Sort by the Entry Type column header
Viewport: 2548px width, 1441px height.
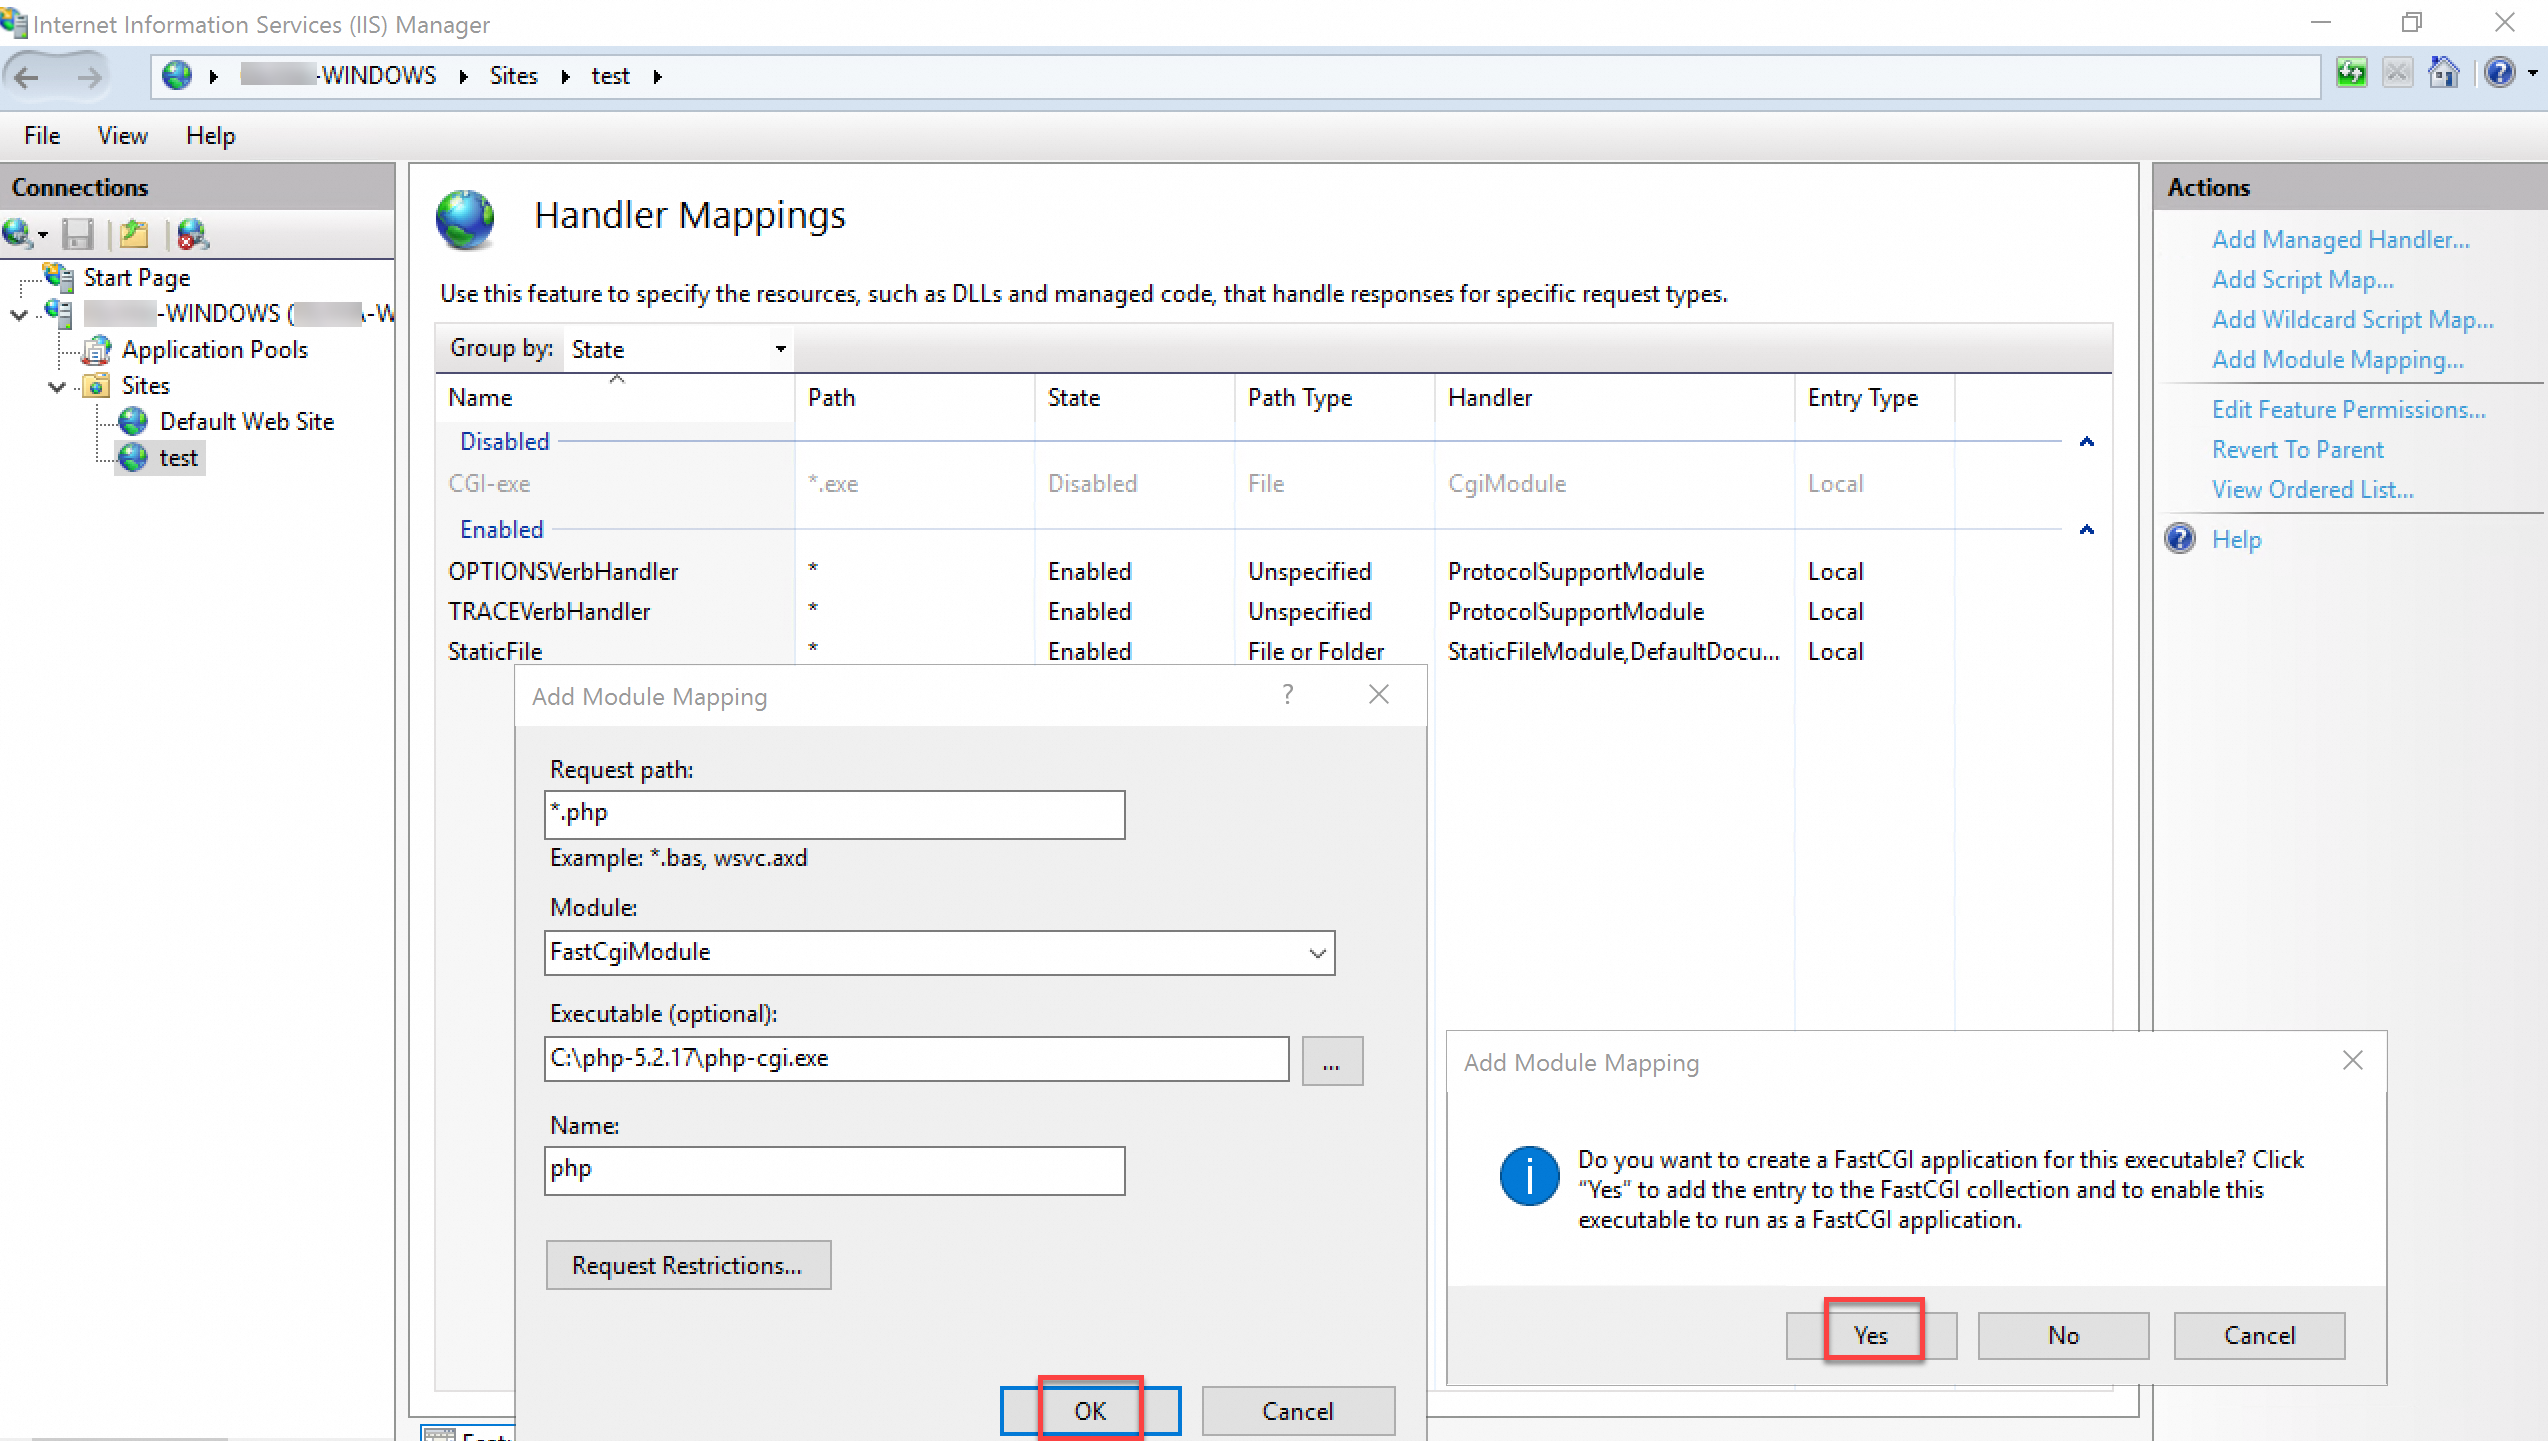tap(1874, 398)
